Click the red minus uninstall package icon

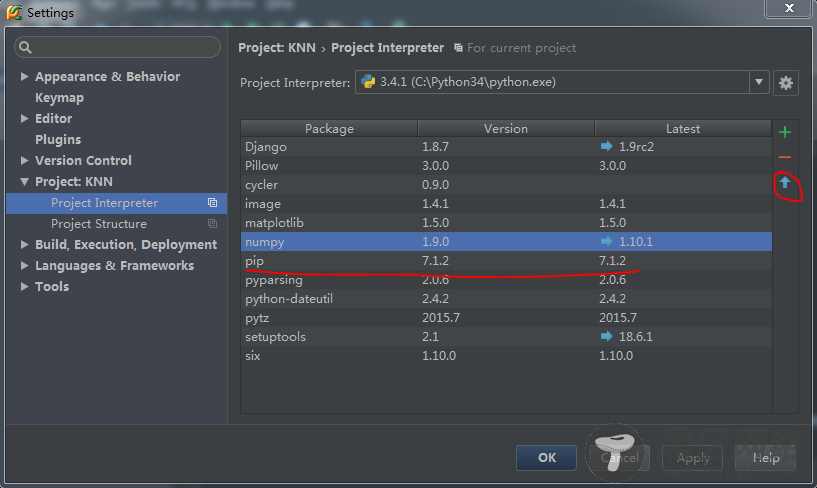(785, 157)
